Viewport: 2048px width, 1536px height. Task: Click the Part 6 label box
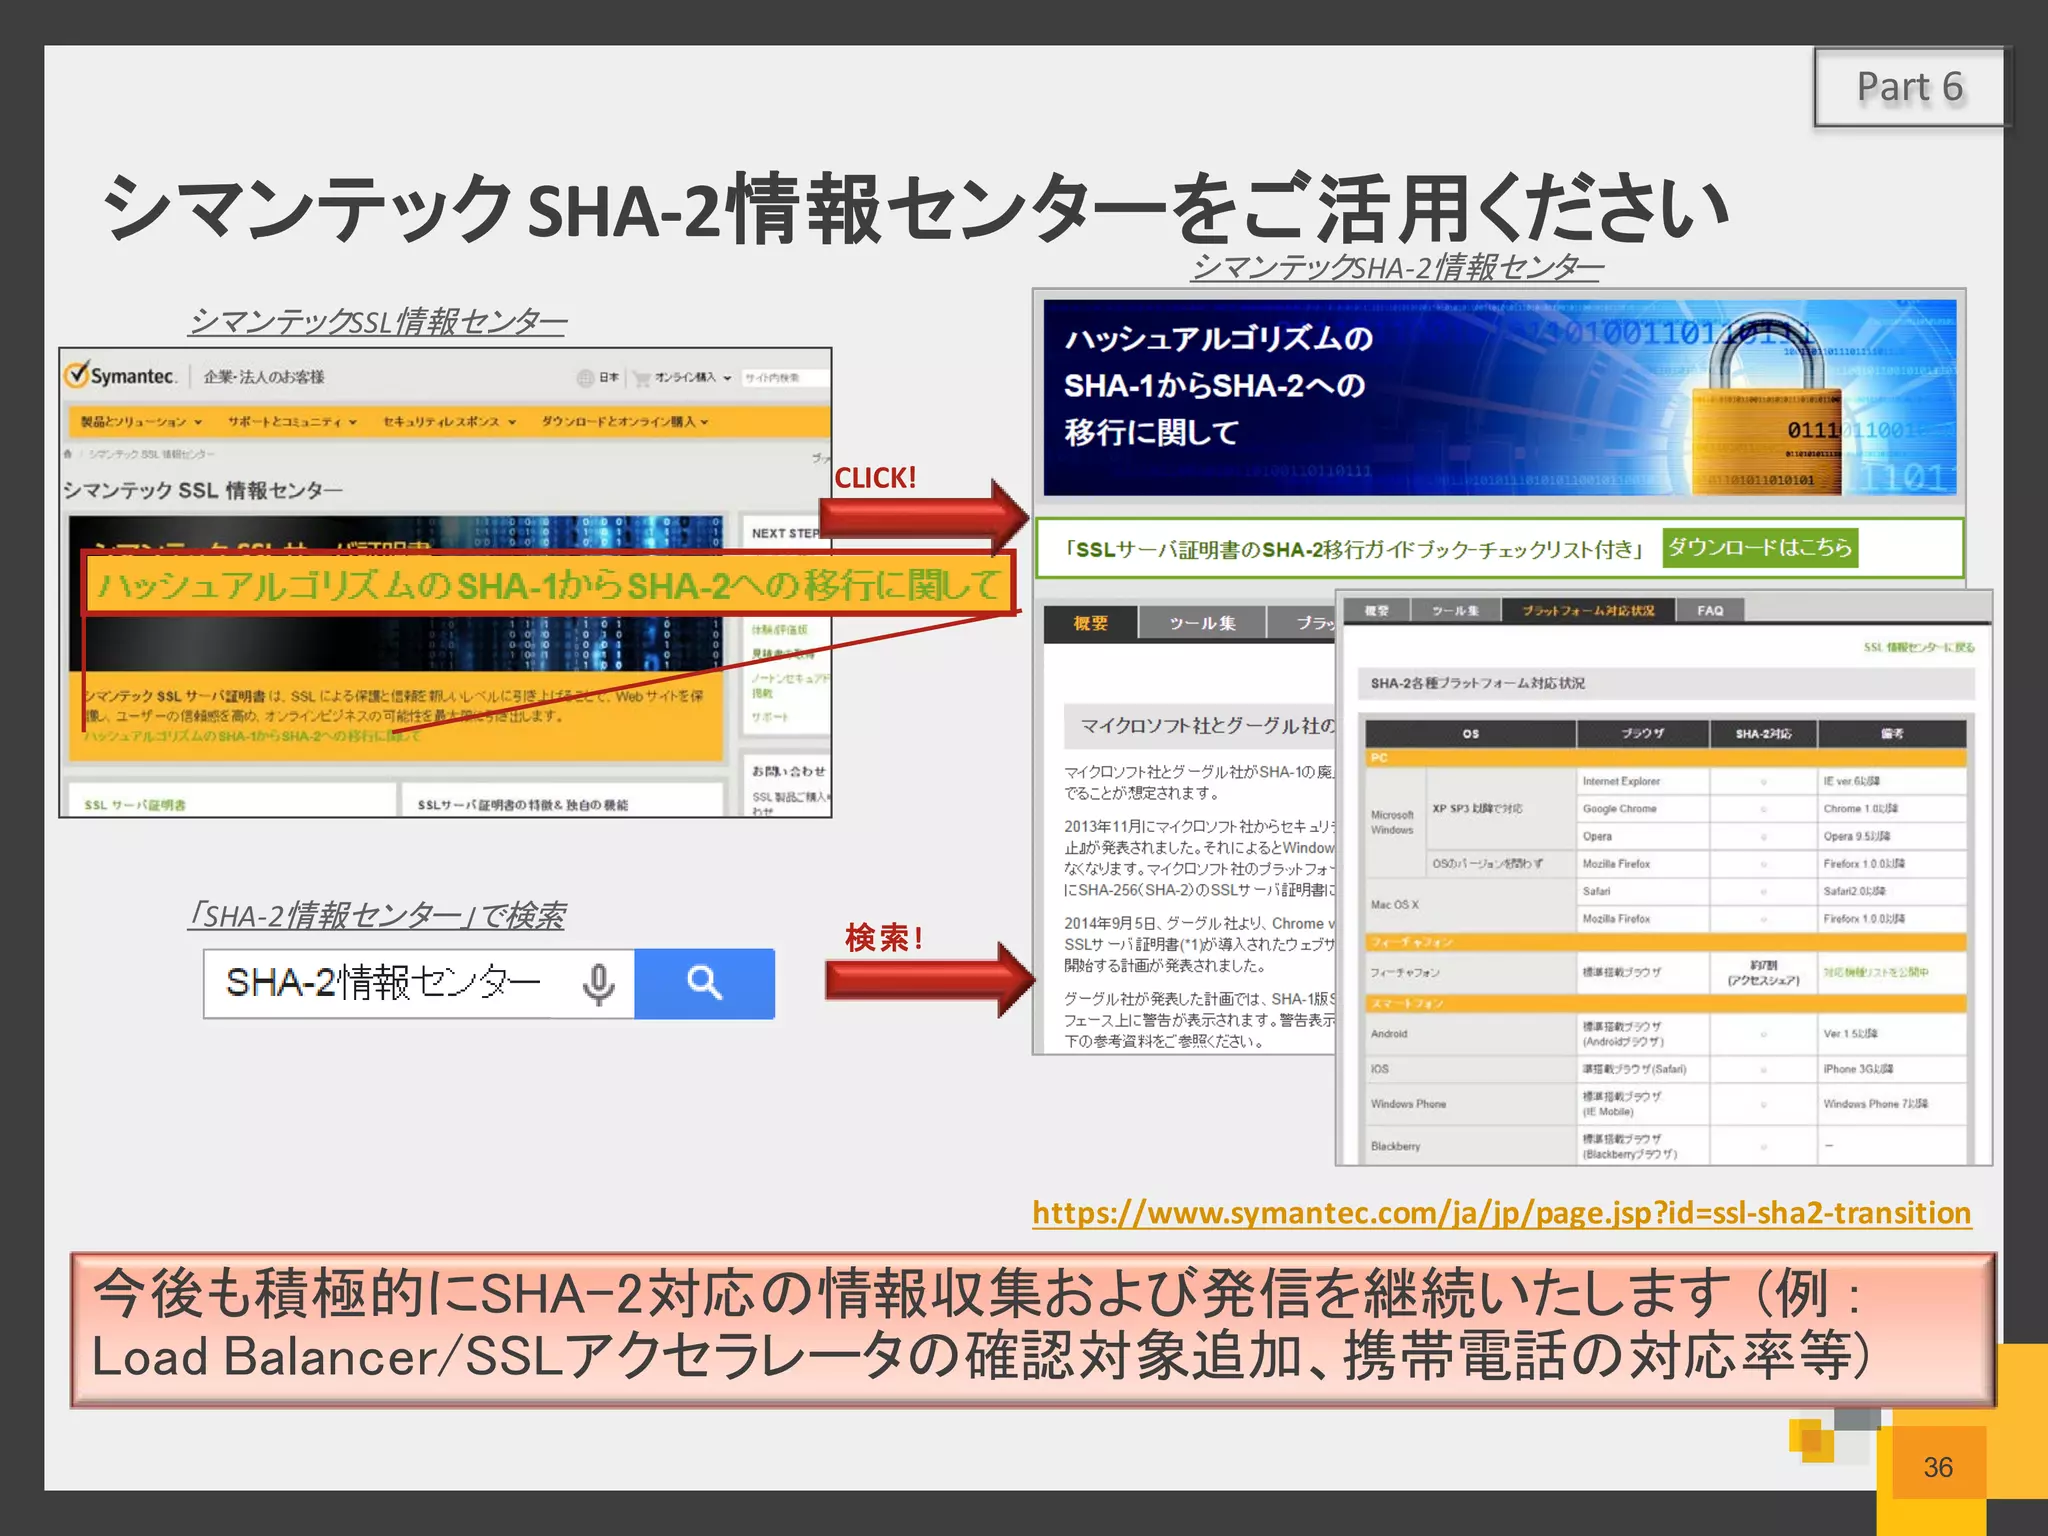(x=1909, y=87)
